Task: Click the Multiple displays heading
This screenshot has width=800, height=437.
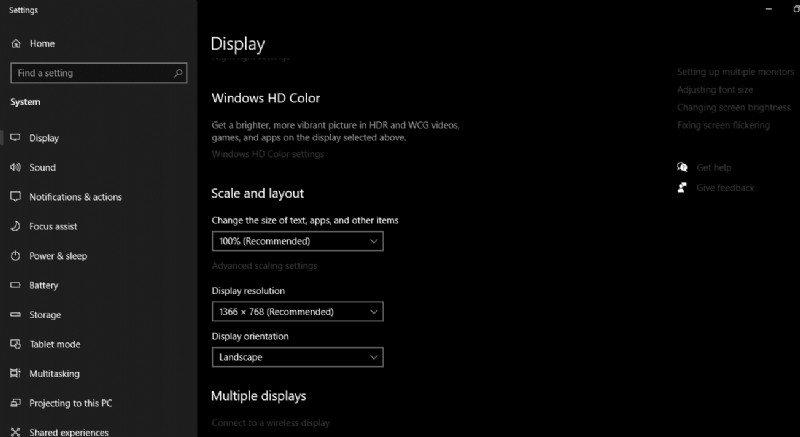Action: point(259,396)
